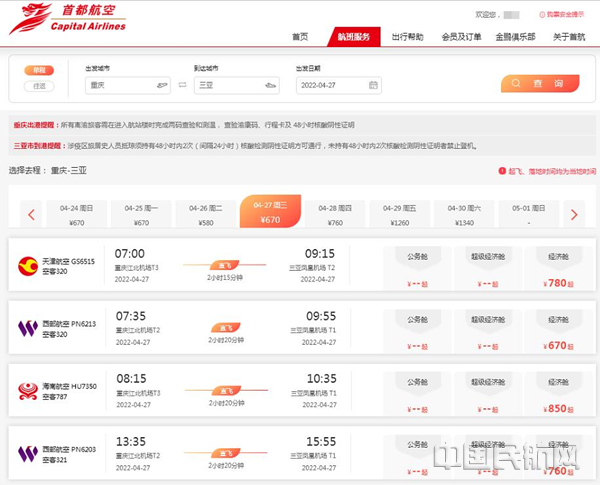This screenshot has height=485, width=600.
Task: Click the 直飞 direct badge on PN6213
Action: [226, 328]
